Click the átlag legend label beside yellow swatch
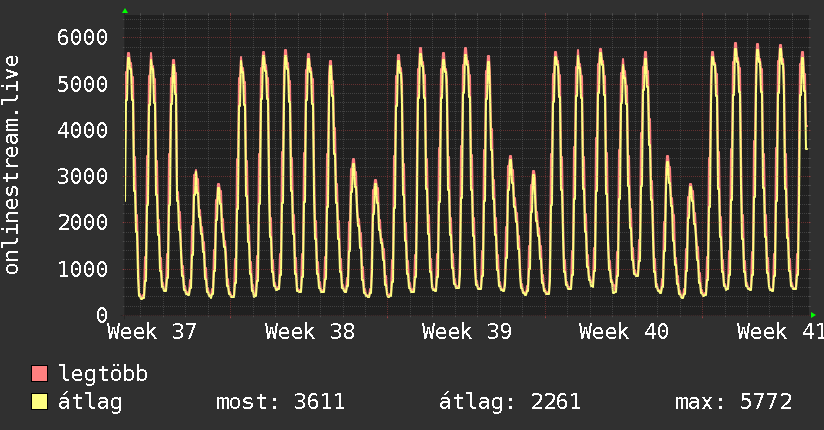824x430 pixels. (x=90, y=402)
